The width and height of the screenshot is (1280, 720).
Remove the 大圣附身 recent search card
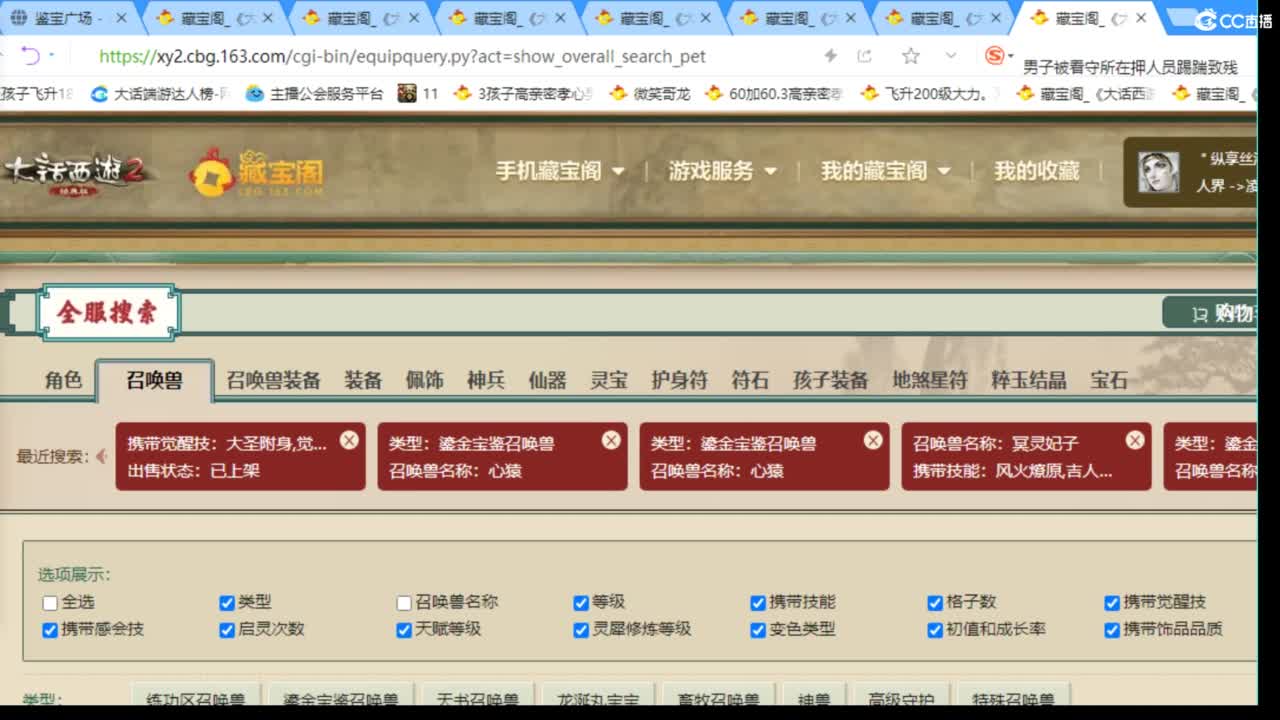349,440
